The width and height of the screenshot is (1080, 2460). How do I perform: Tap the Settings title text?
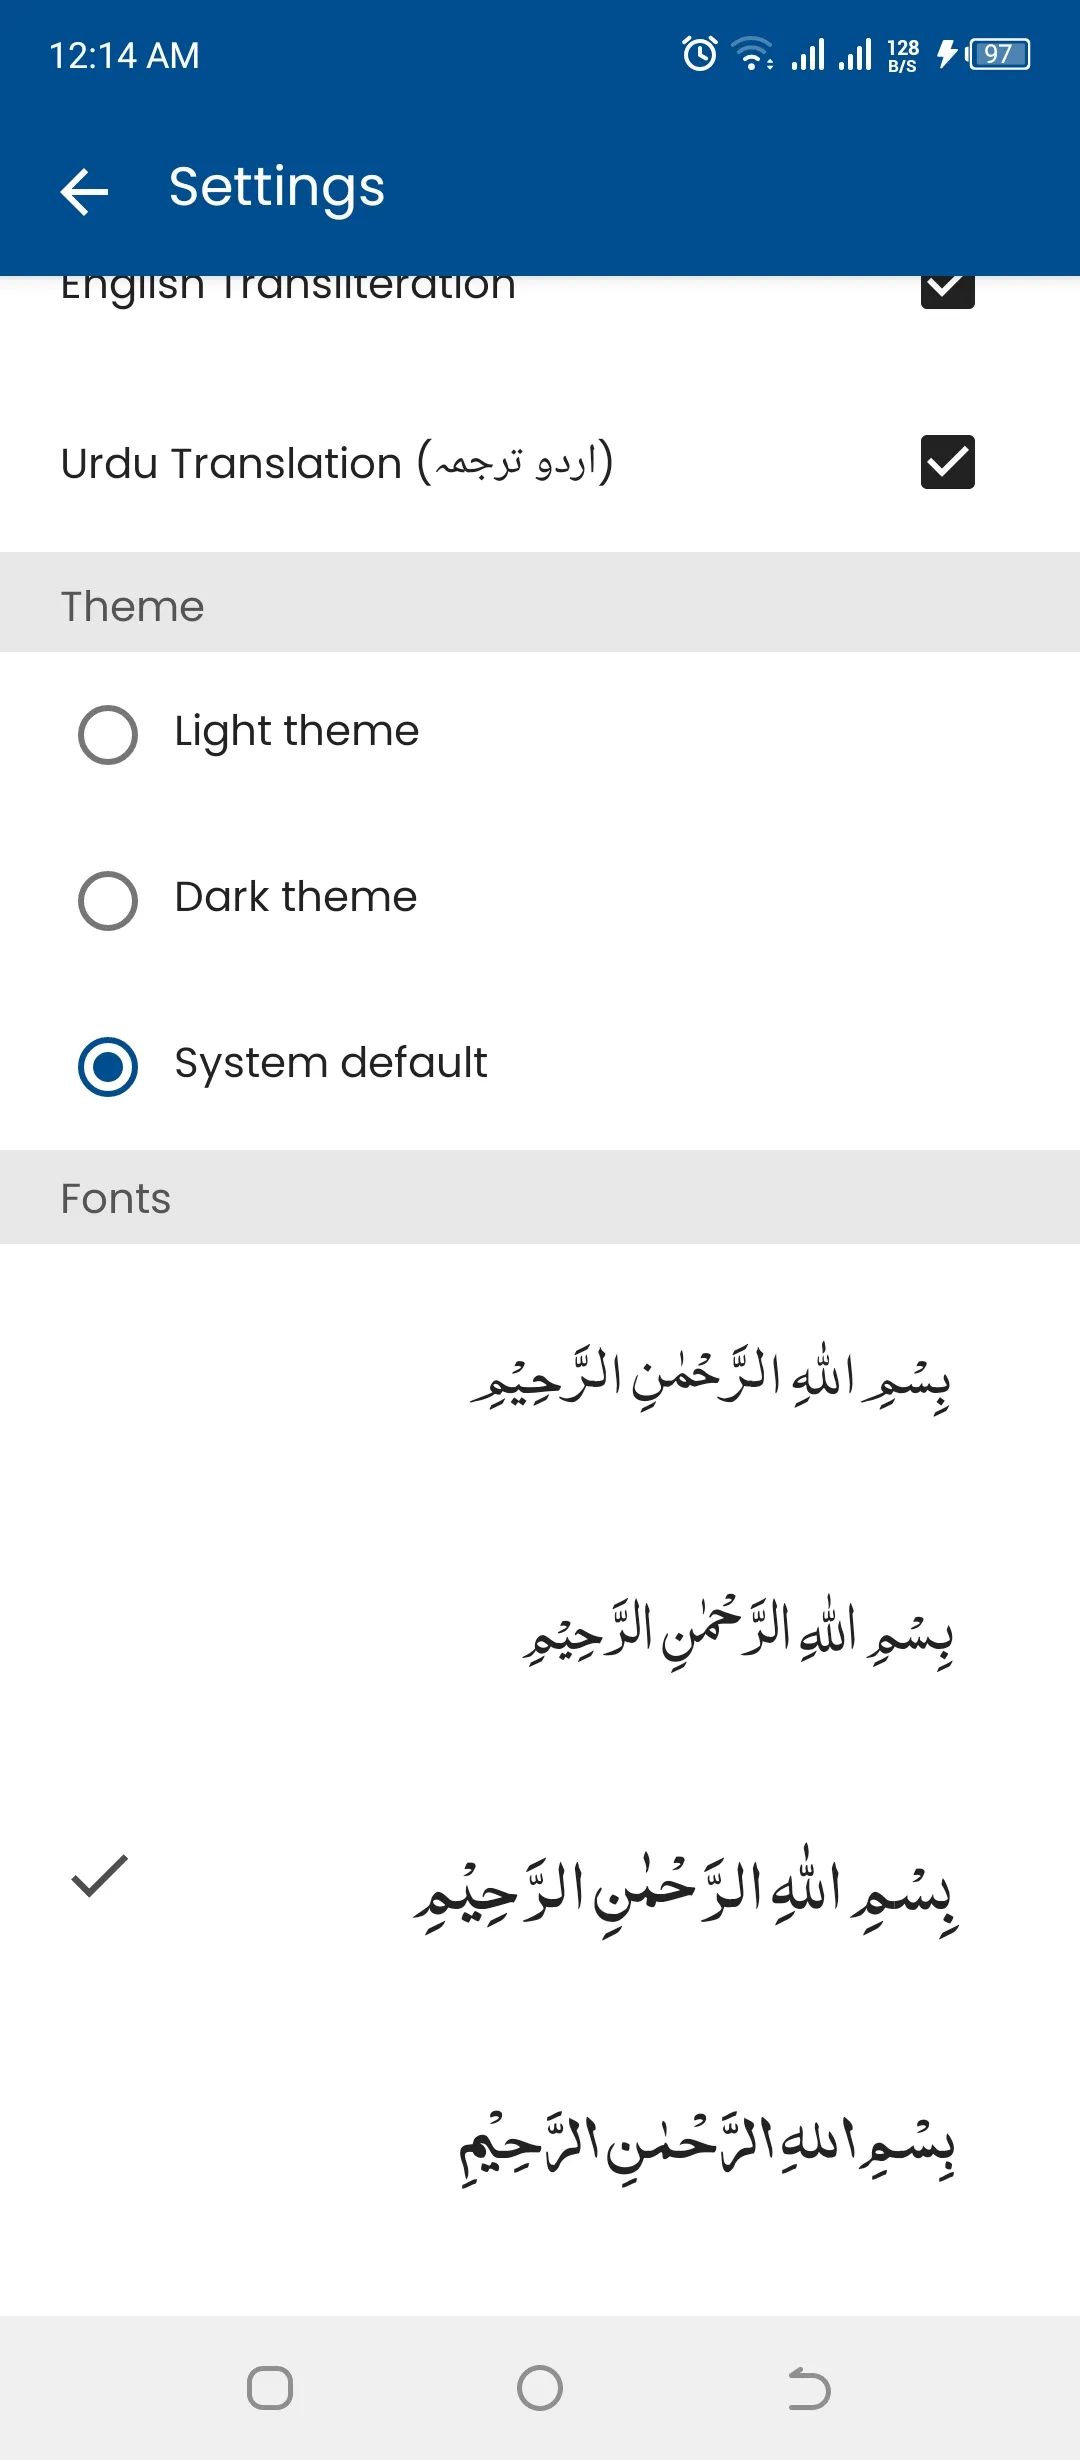click(276, 186)
